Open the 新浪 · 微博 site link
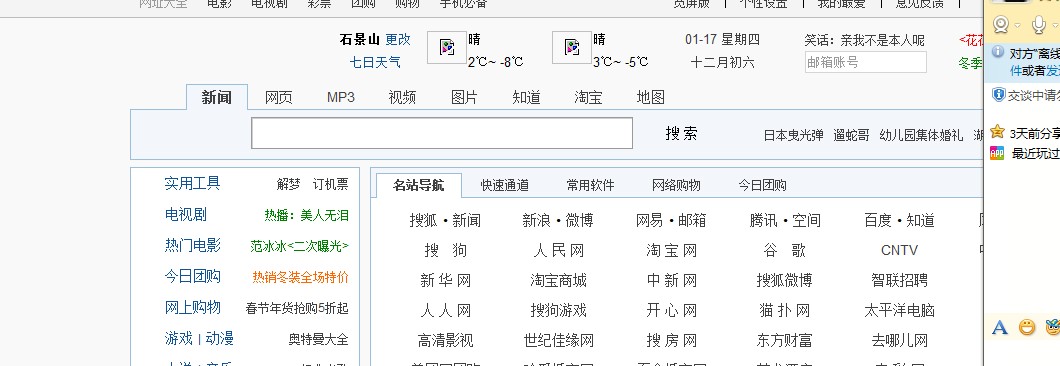 [558, 221]
